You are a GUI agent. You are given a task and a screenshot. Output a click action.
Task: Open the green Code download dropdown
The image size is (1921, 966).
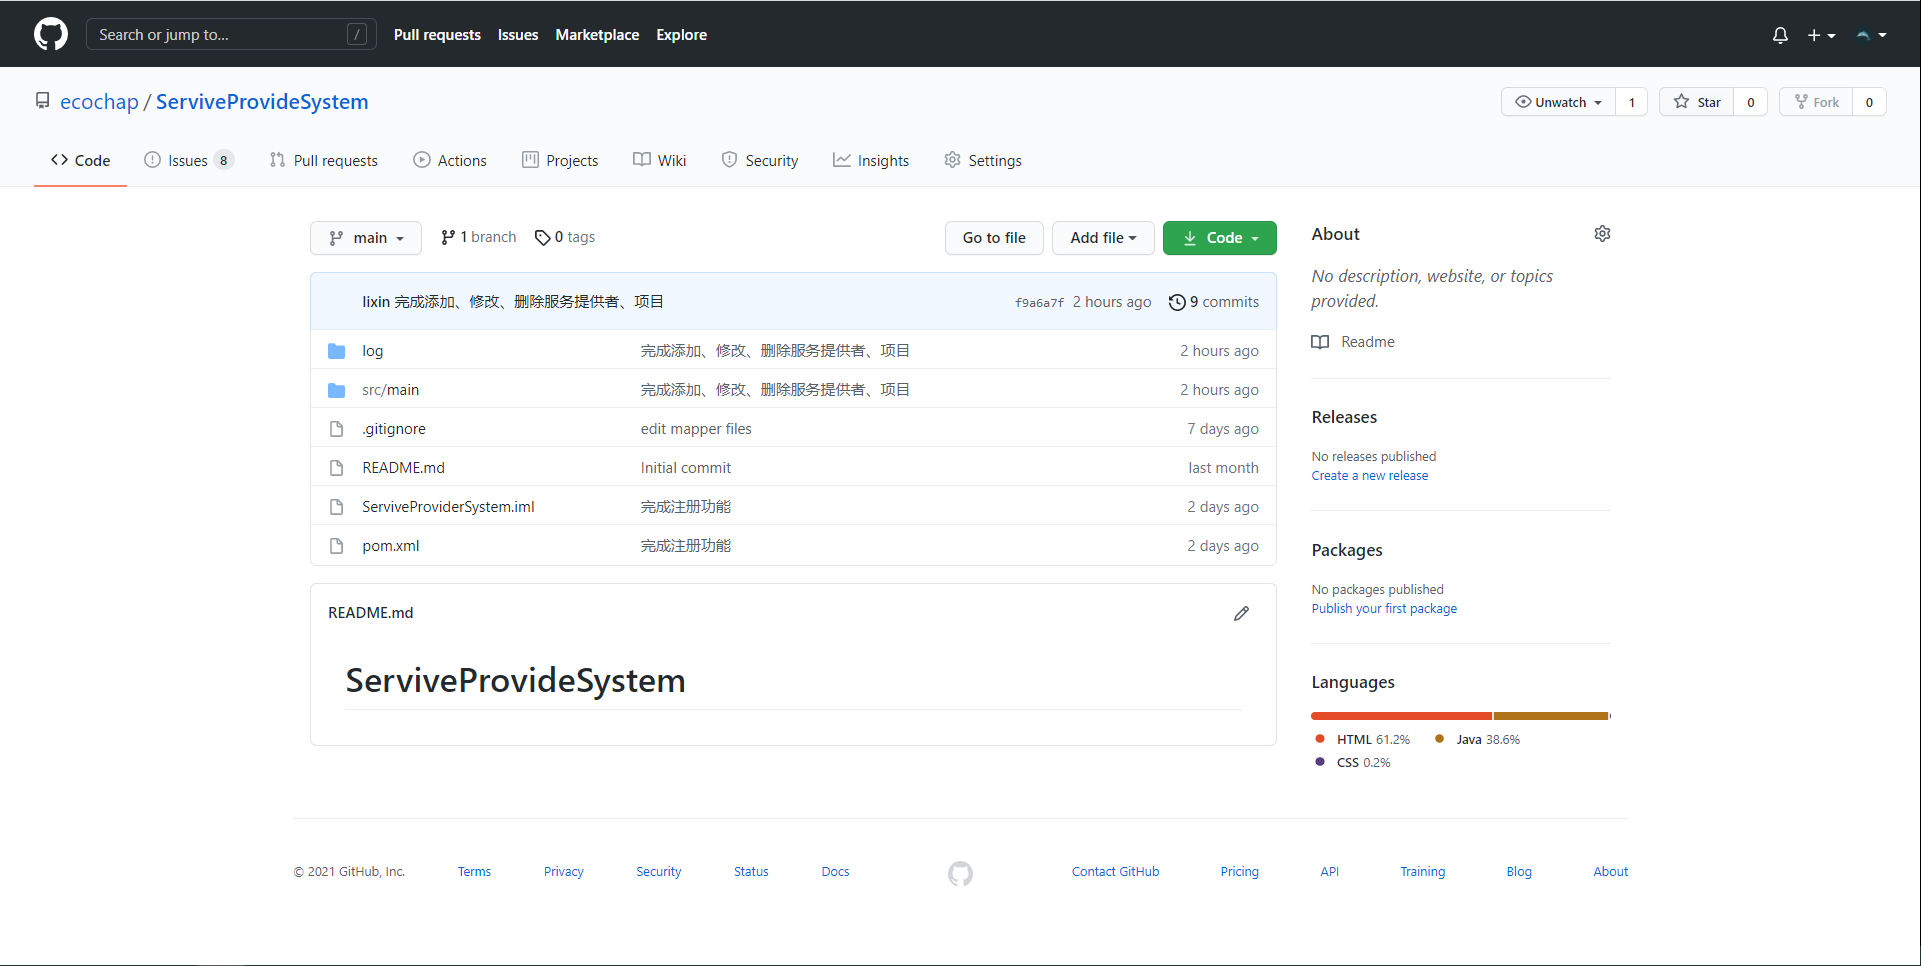coord(1220,238)
